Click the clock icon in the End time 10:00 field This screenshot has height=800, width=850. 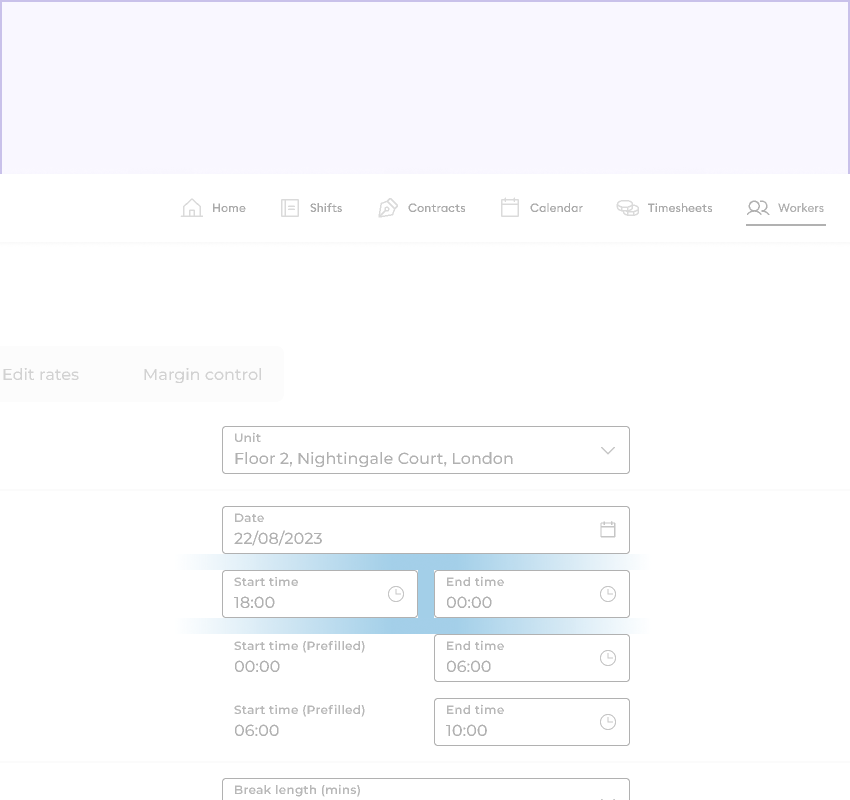coord(608,722)
